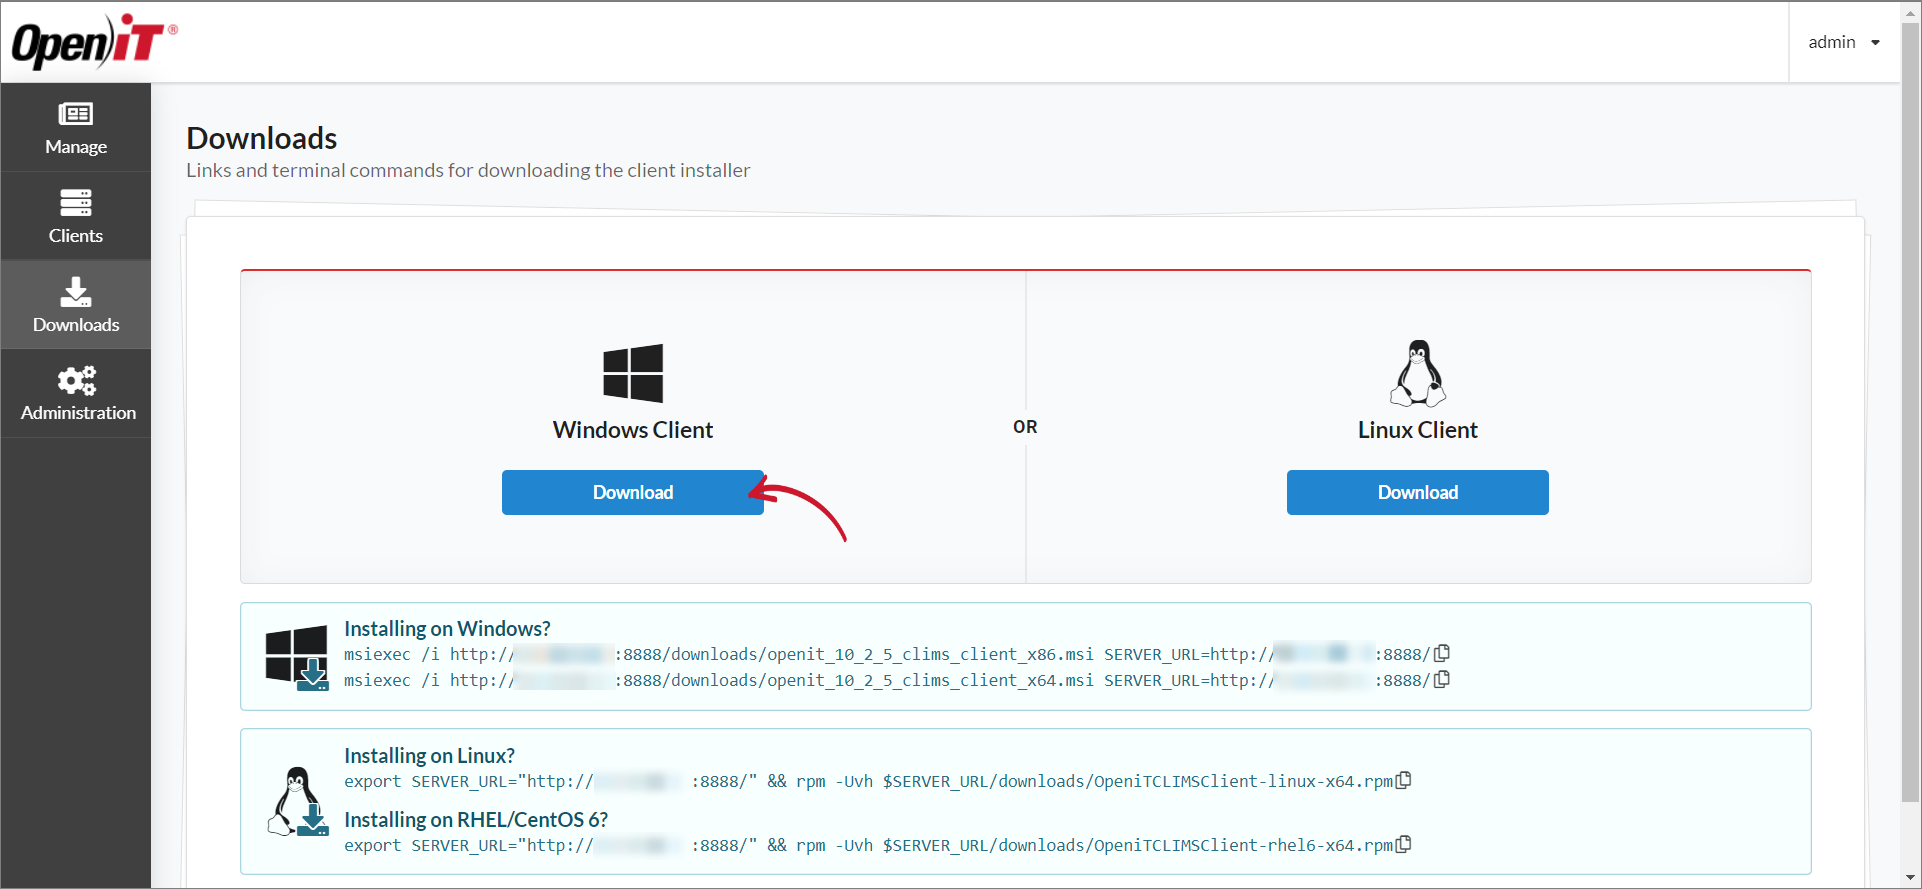Click the penguin download icon beside Installing on Linux
The width and height of the screenshot is (1922, 889).
pyautogui.click(x=297, y=802)
